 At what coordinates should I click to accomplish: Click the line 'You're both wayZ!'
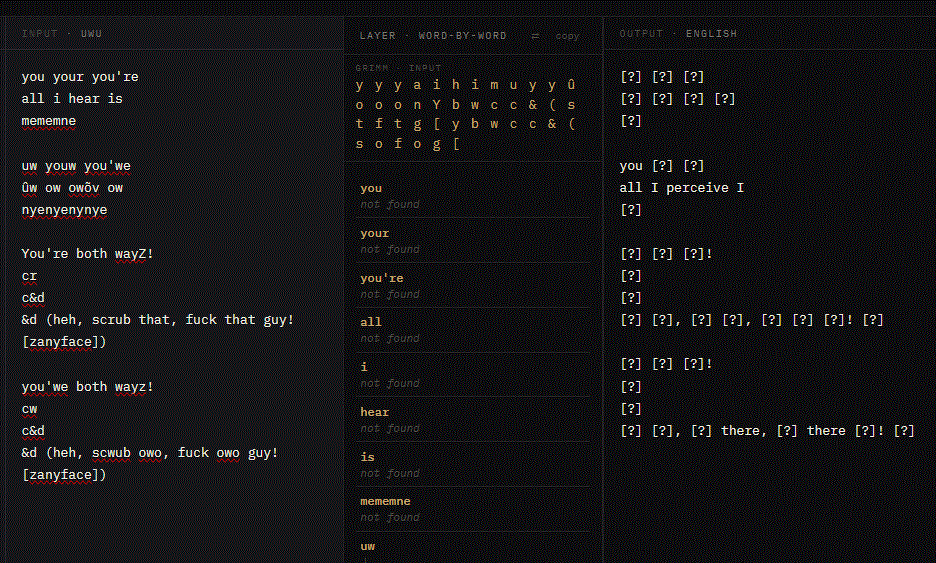[88, 254]
